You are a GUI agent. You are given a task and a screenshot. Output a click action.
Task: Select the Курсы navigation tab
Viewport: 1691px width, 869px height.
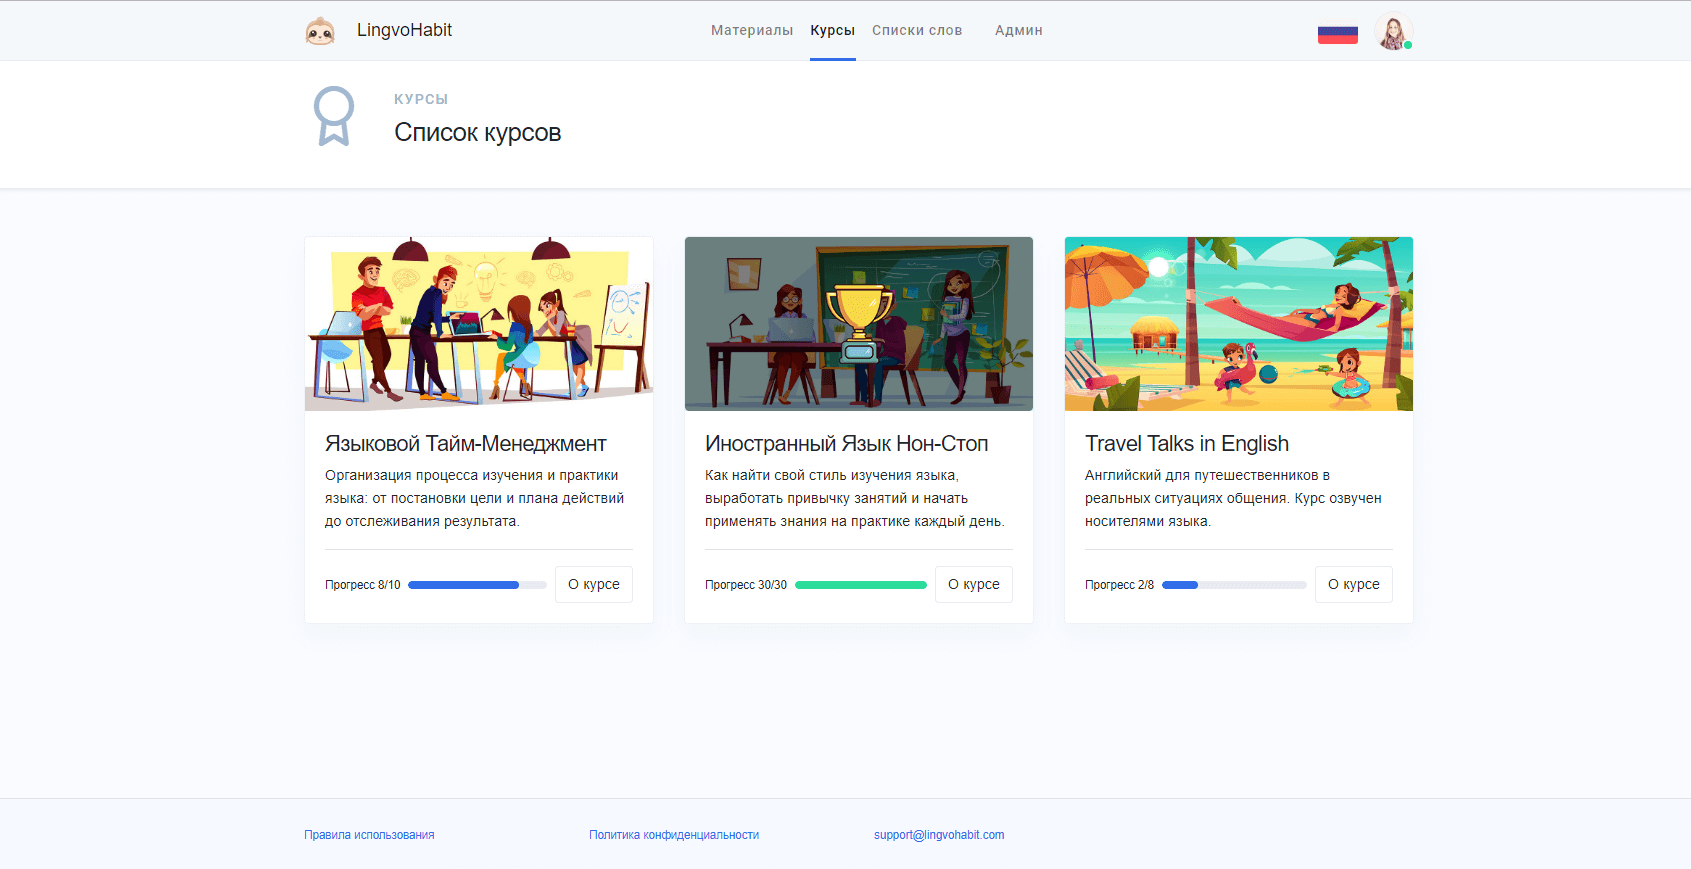click(832, 30)
